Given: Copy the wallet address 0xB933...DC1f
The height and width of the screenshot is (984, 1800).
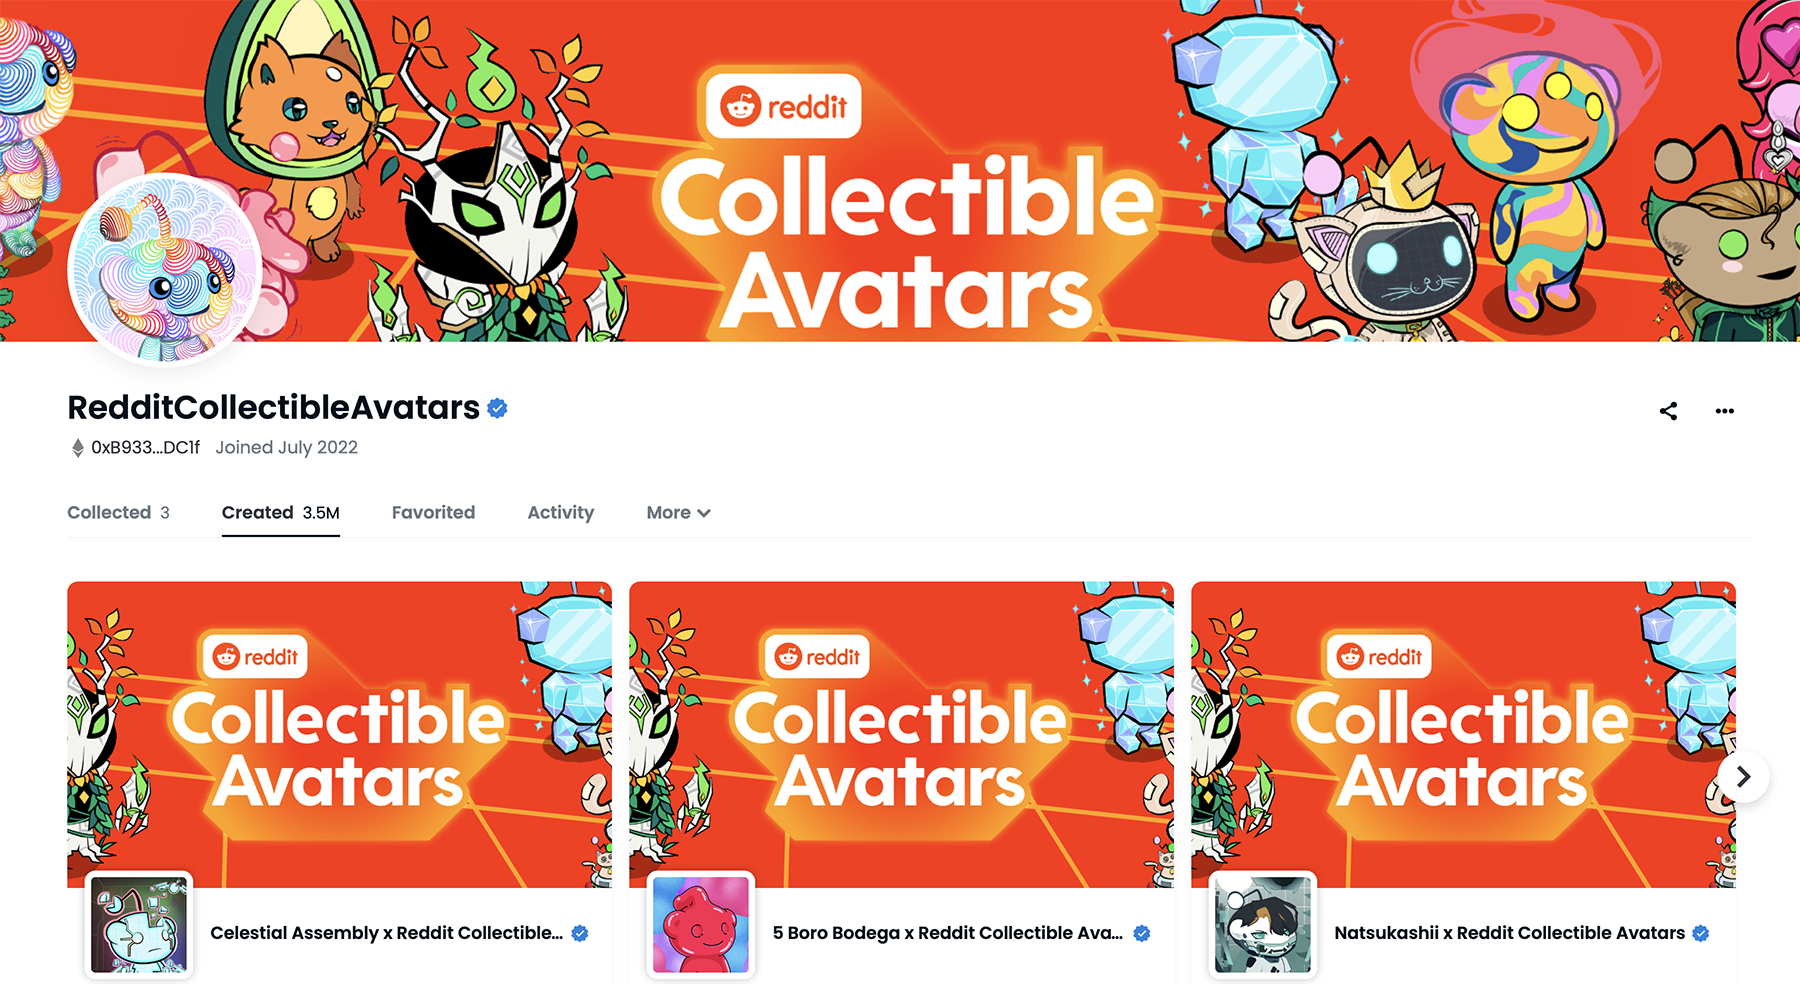Looking at the screenshot, I should tap(146, 448).
